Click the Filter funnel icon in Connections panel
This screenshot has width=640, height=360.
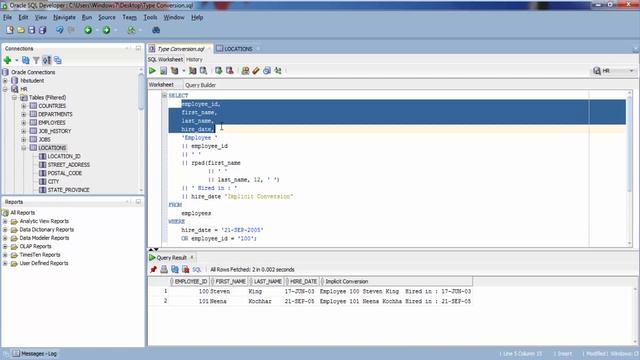(x=36, y=60)
